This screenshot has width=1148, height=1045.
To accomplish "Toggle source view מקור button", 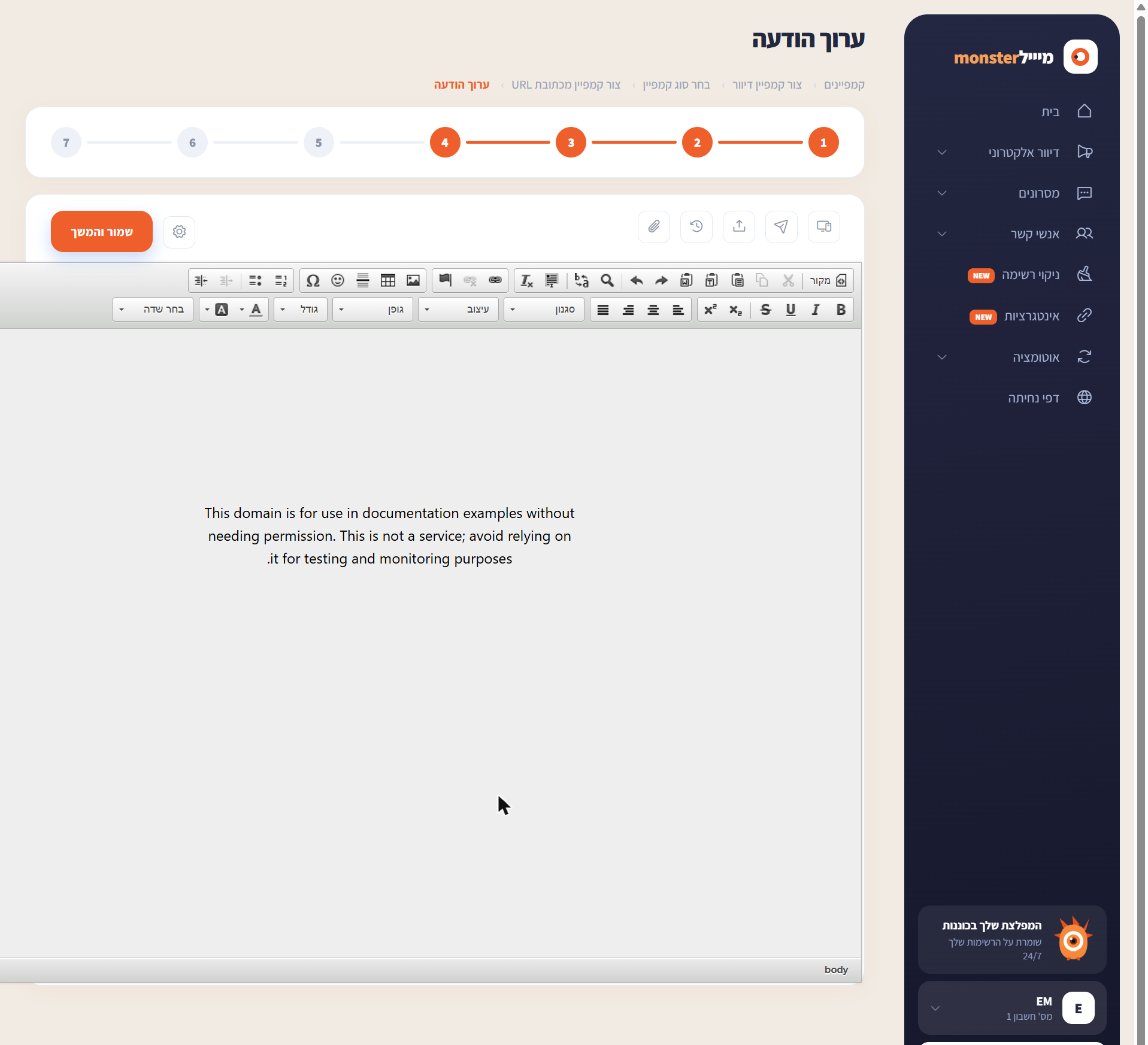I will coord(828,280).
